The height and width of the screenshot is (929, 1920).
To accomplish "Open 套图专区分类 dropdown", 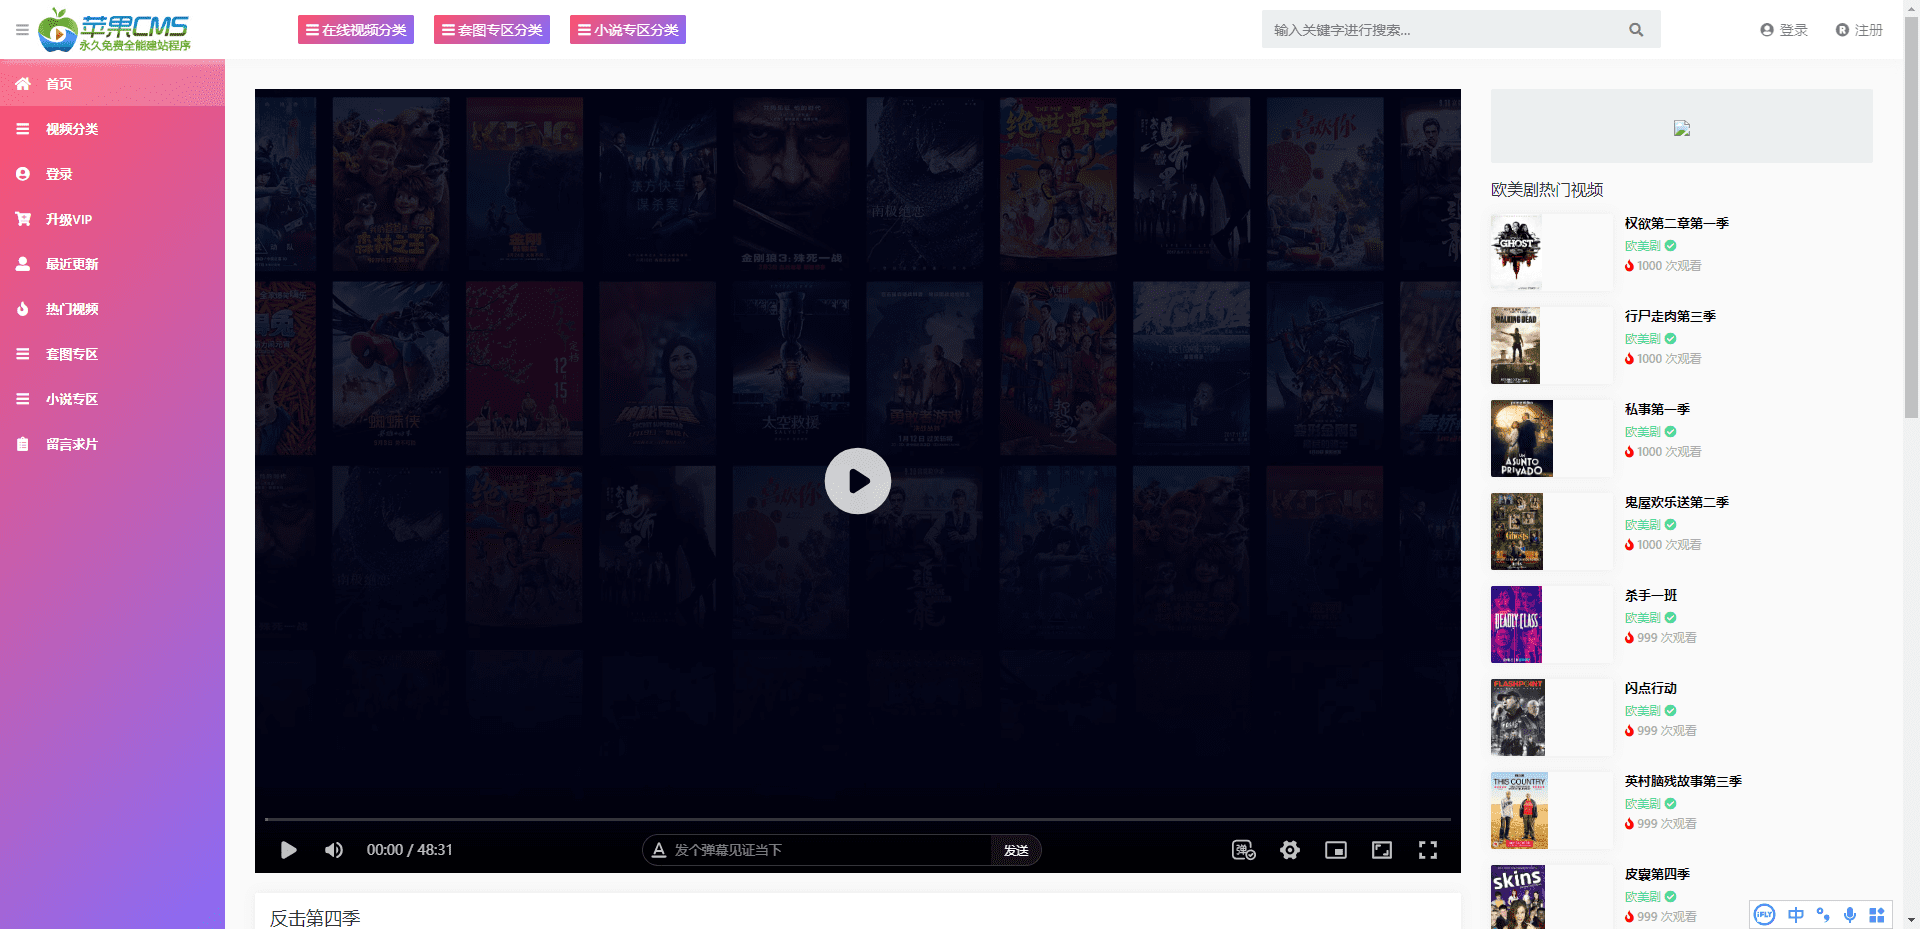I will [x=492, y=30].
